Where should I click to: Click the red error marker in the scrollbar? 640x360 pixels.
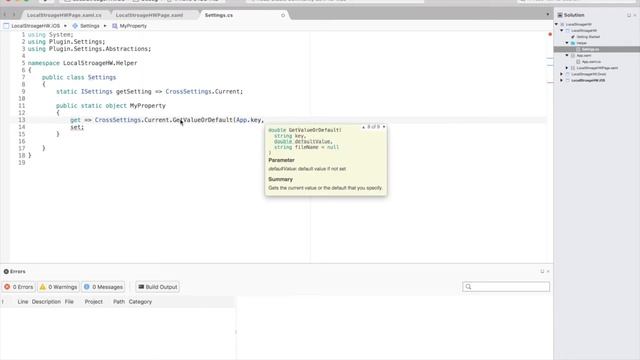pos(550,34)
